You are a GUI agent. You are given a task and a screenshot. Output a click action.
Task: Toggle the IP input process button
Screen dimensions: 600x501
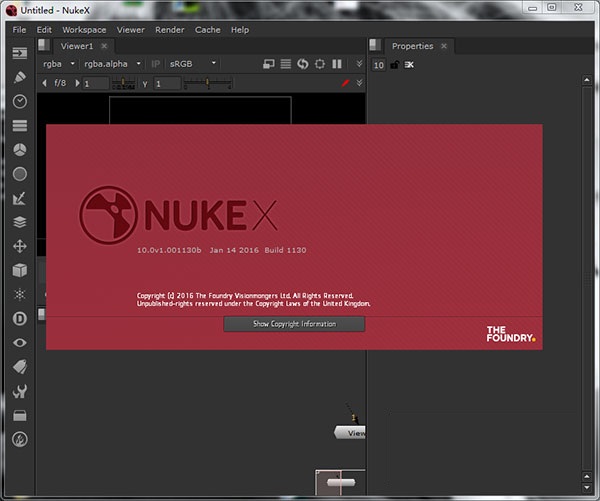tap(155, 64)
